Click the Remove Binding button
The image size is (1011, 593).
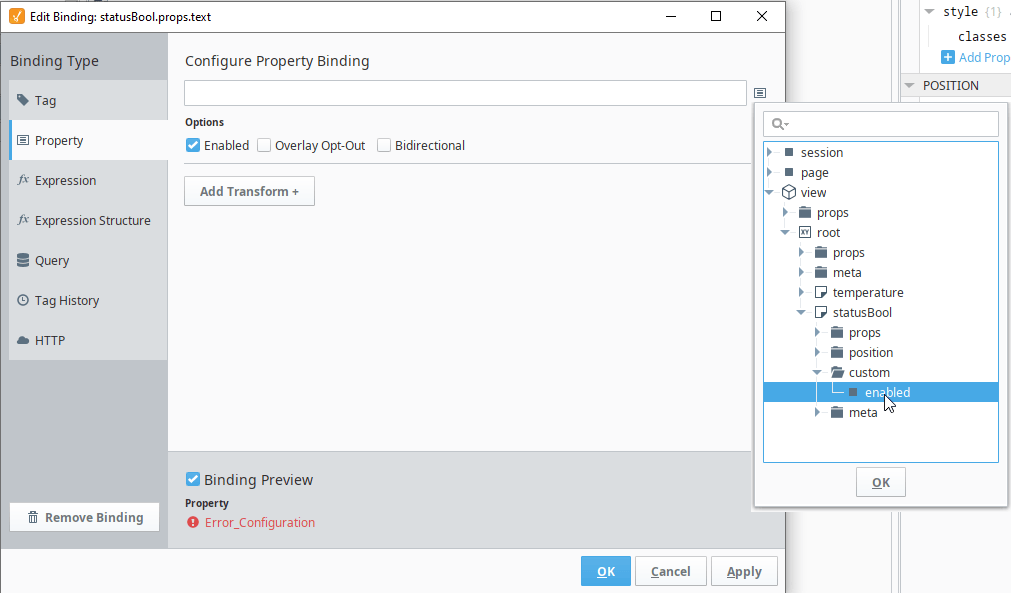pos(84,517)
